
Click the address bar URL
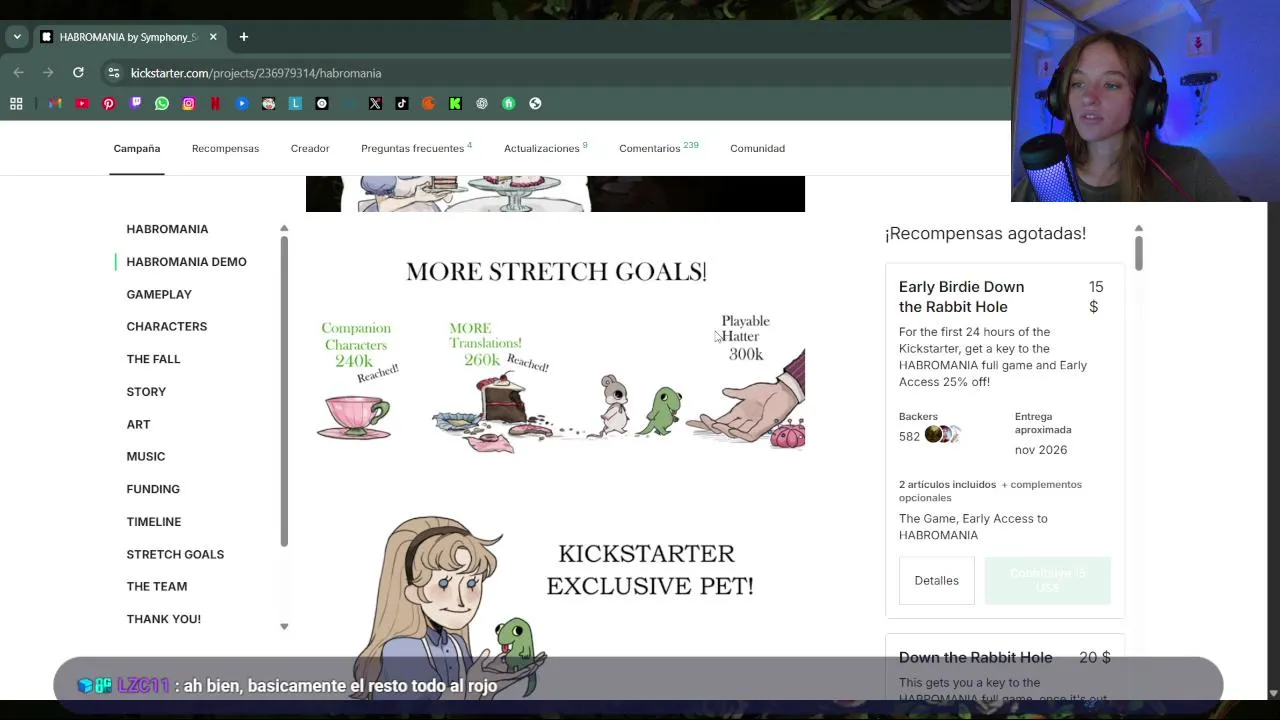click(256, 73)
